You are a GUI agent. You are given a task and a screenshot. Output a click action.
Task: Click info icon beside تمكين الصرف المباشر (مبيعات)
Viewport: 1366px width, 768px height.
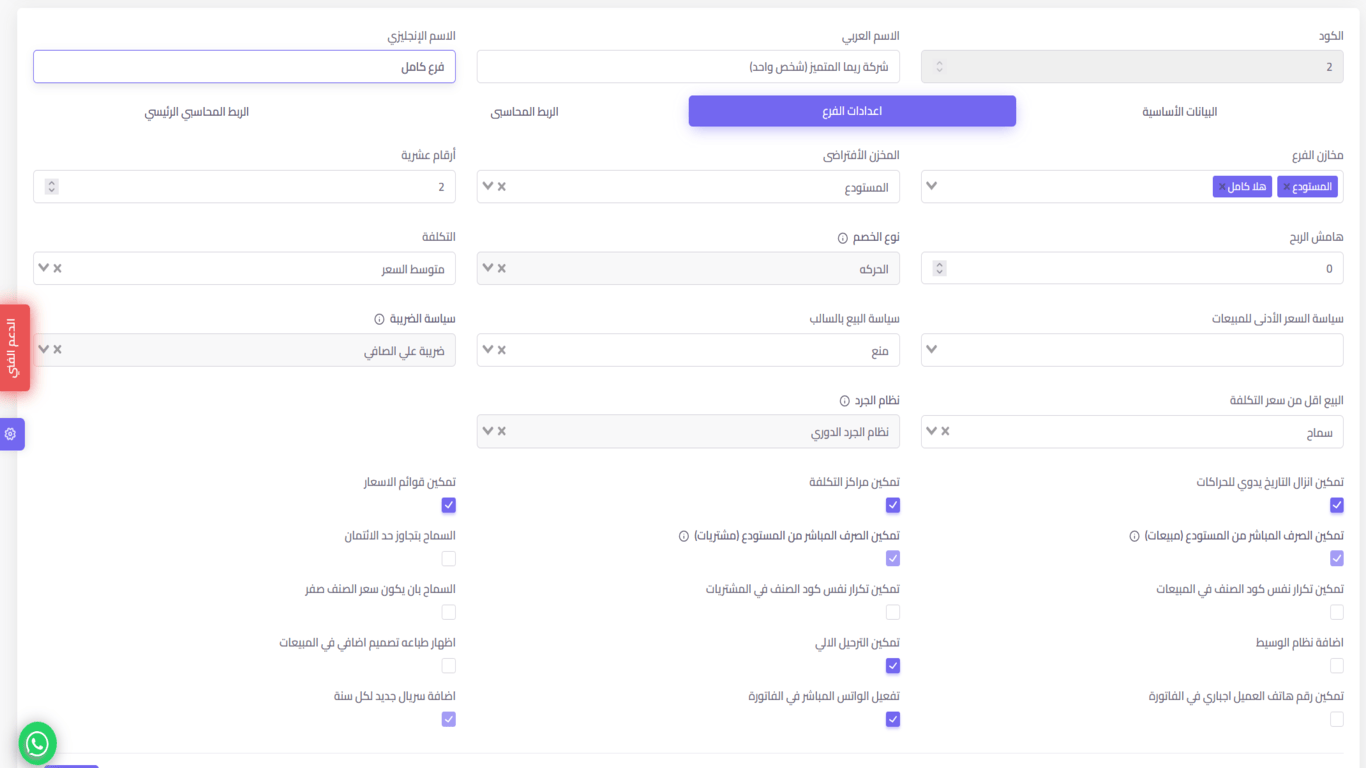pyautogui.click(x=1134, y=536)
